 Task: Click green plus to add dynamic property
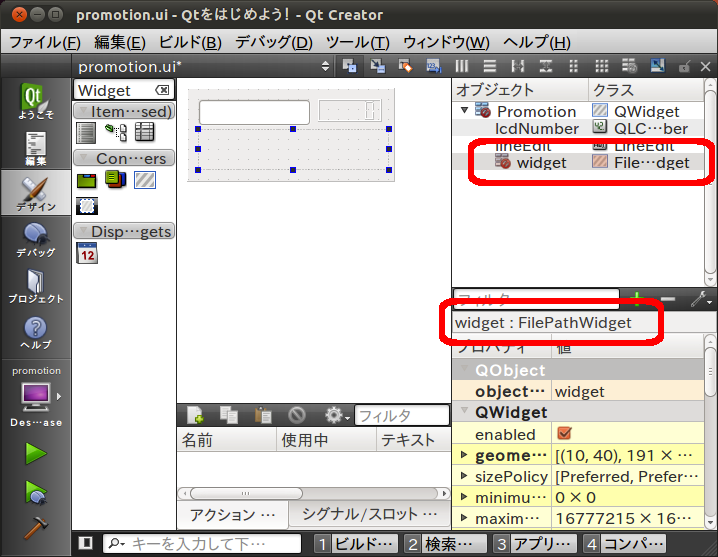coord(637,299)
